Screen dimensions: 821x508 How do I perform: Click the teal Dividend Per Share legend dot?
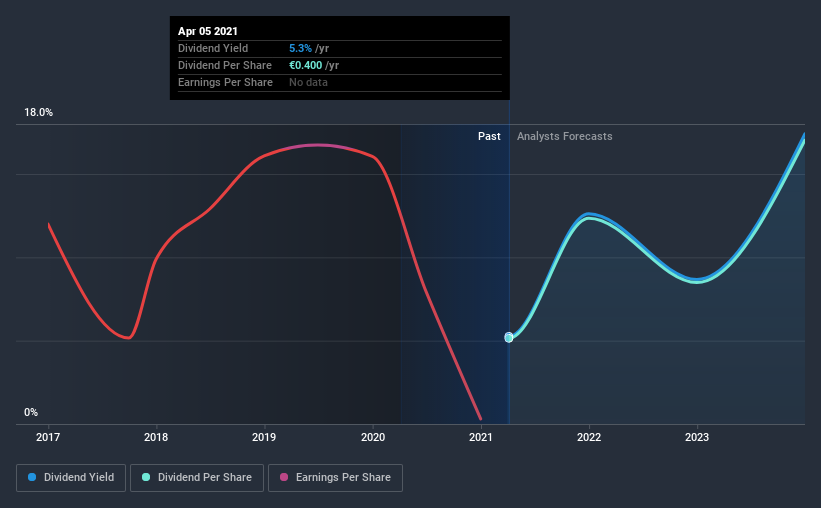(x=146, y=477)
